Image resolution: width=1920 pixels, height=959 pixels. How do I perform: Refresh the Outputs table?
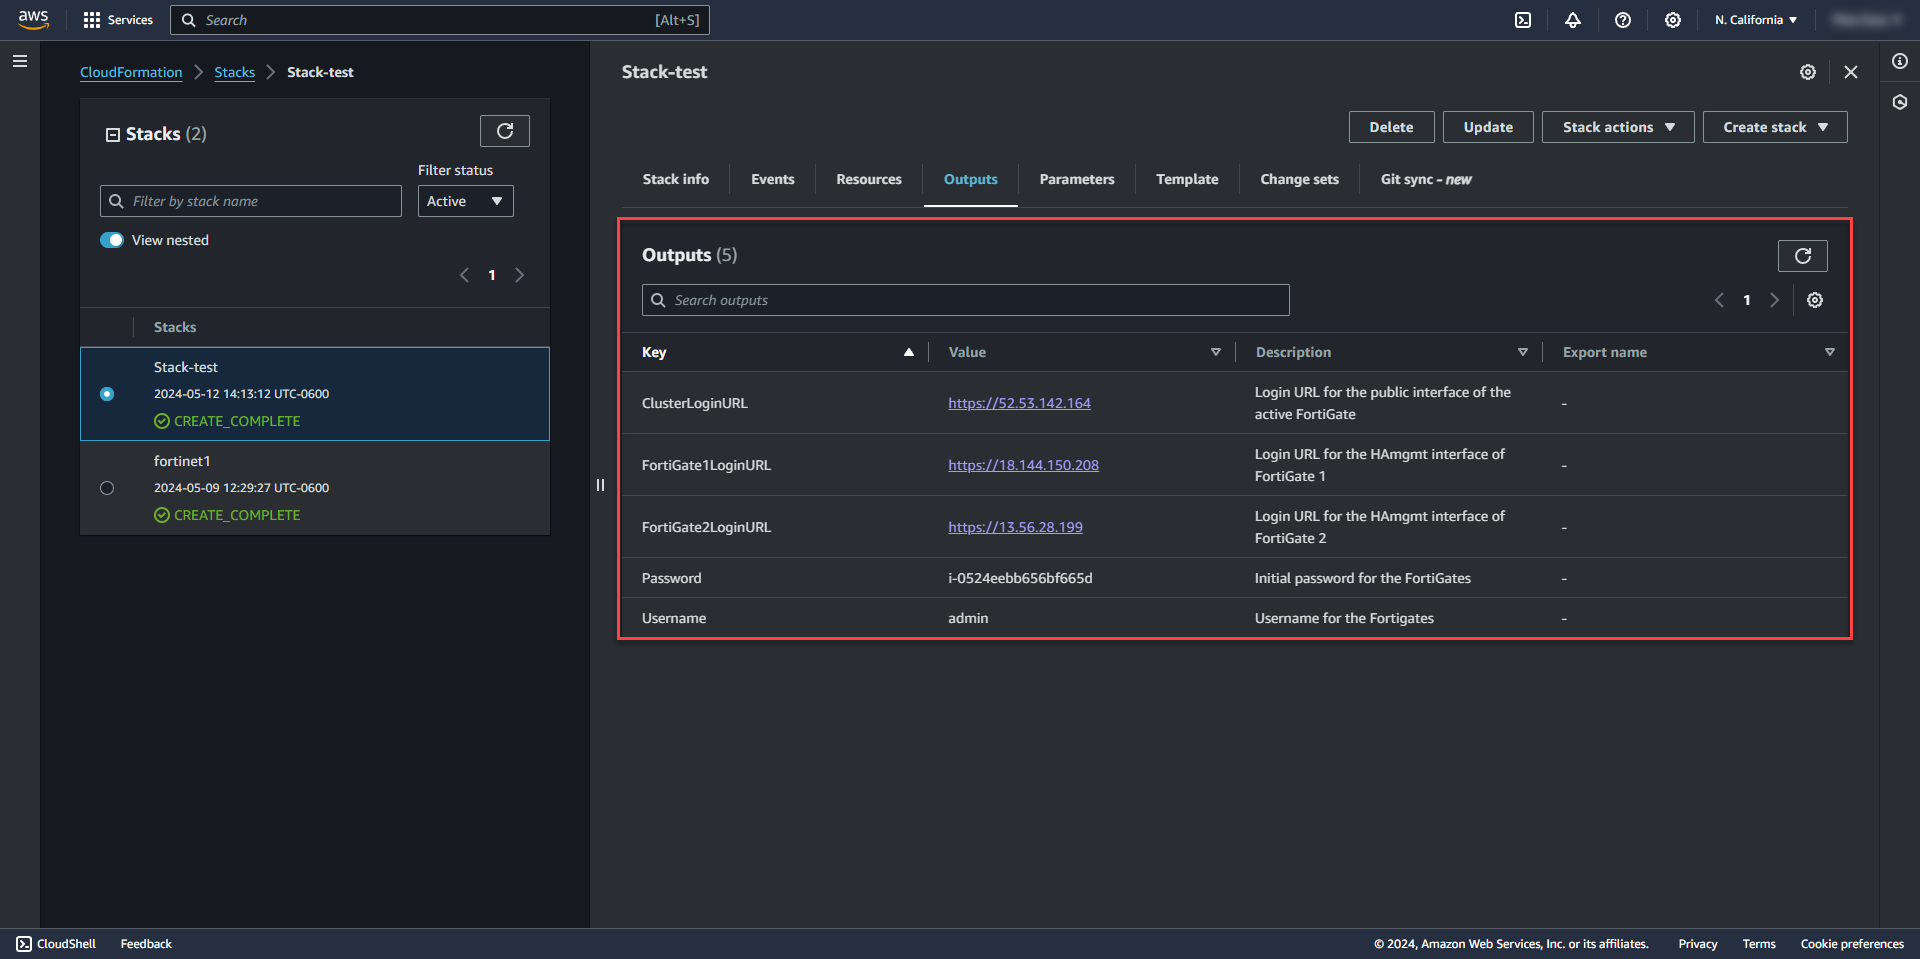pyautogui.click(x=1803, y=256)
